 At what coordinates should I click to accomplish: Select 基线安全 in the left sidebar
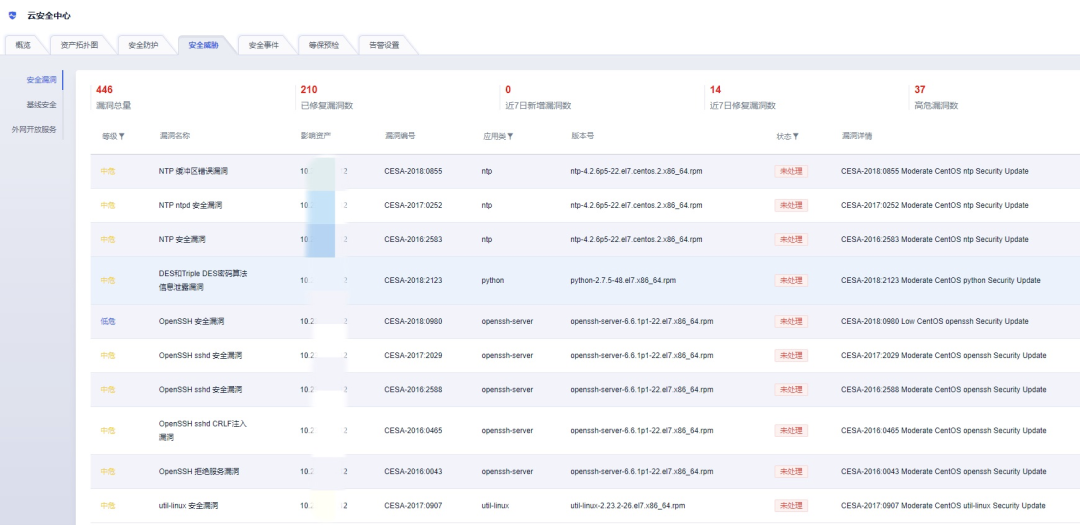pos(41,104)
